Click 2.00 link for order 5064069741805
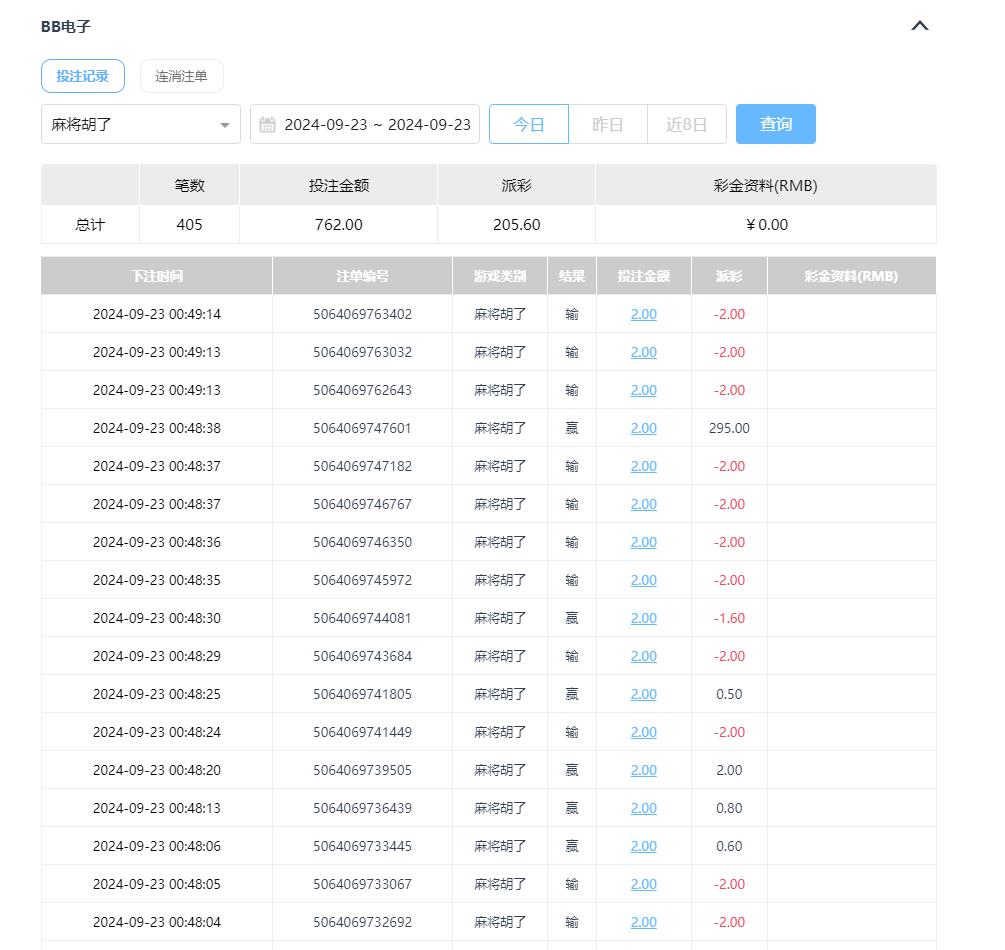This screenshot has width=1005, height=950. pyautogui.click(x=643, y=694)
